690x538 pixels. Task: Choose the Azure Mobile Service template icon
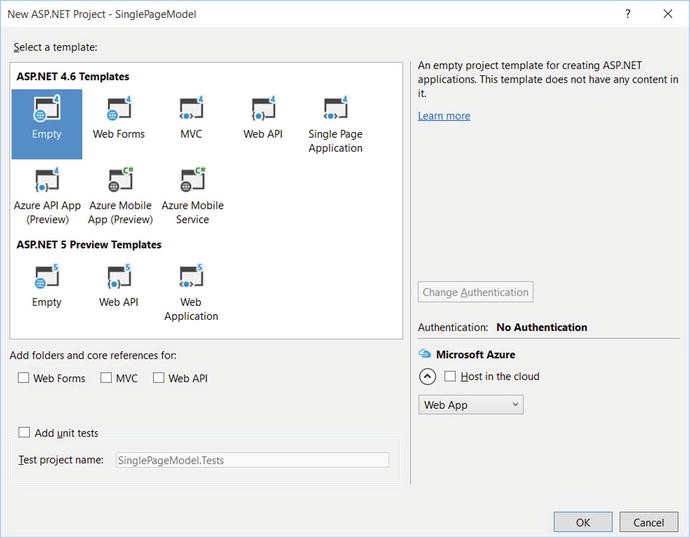[192, 180]
